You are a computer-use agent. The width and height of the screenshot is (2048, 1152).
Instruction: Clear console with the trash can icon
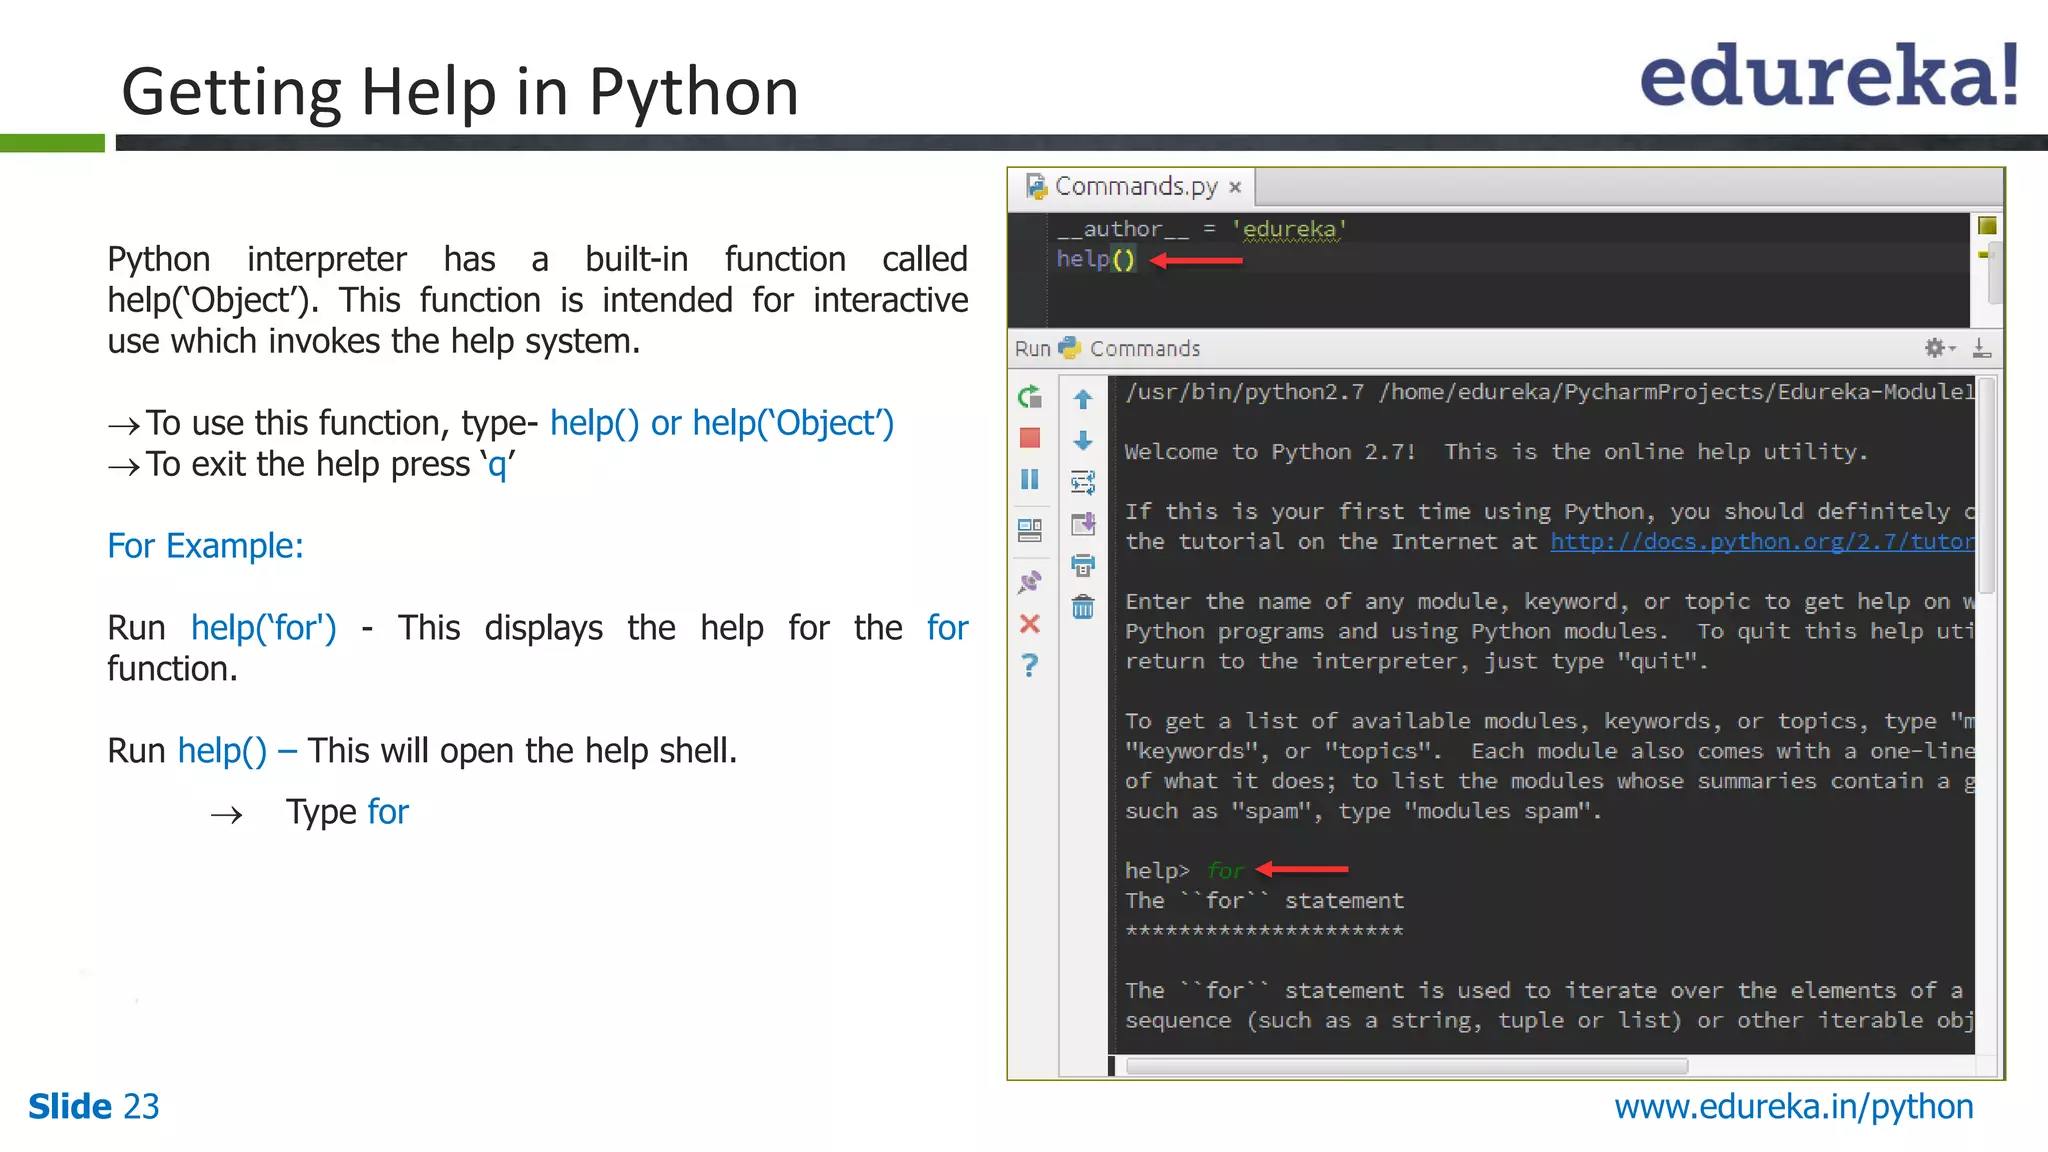[x=1083, y=607]
